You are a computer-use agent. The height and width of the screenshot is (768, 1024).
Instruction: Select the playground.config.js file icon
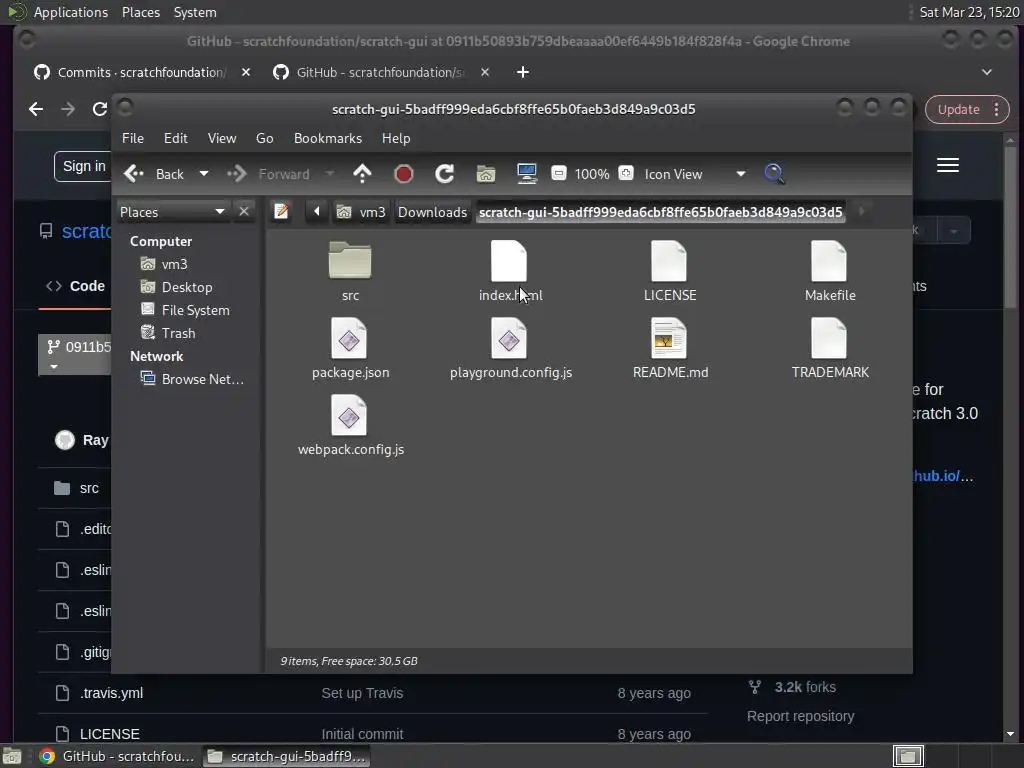509,338
